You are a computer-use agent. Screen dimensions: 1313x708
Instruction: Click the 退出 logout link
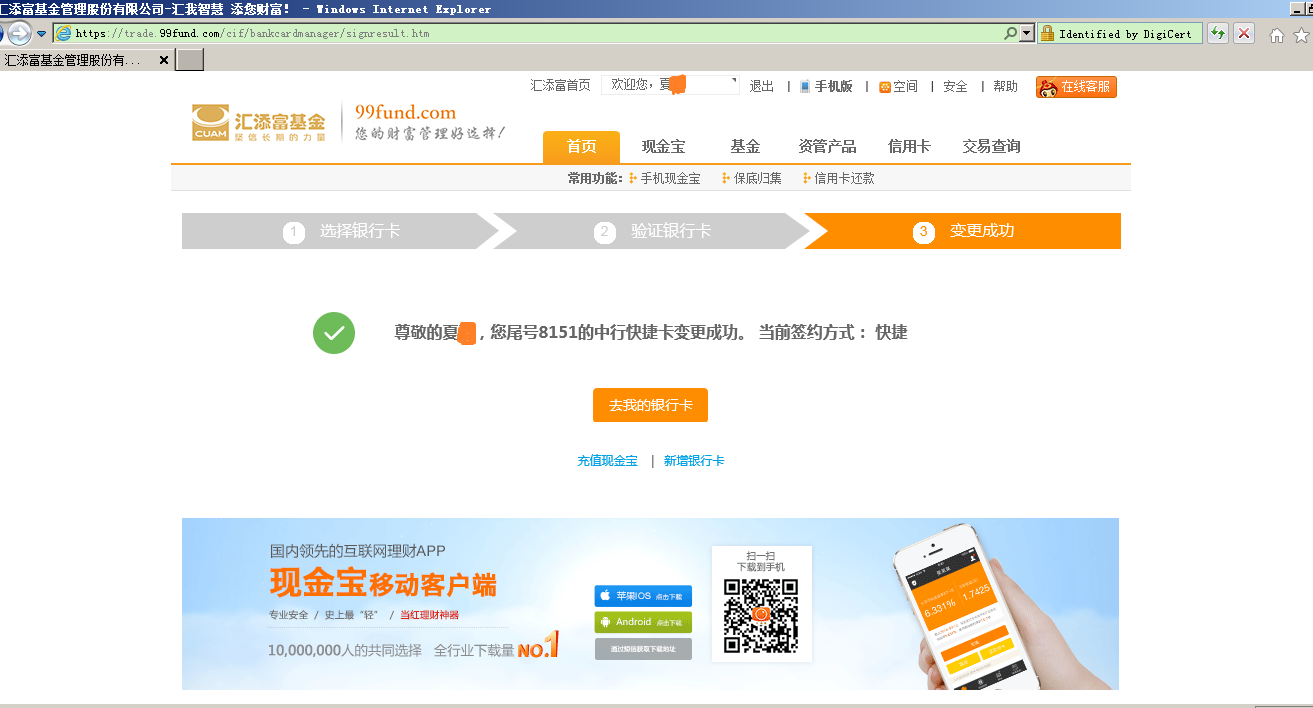pos(762,87)
